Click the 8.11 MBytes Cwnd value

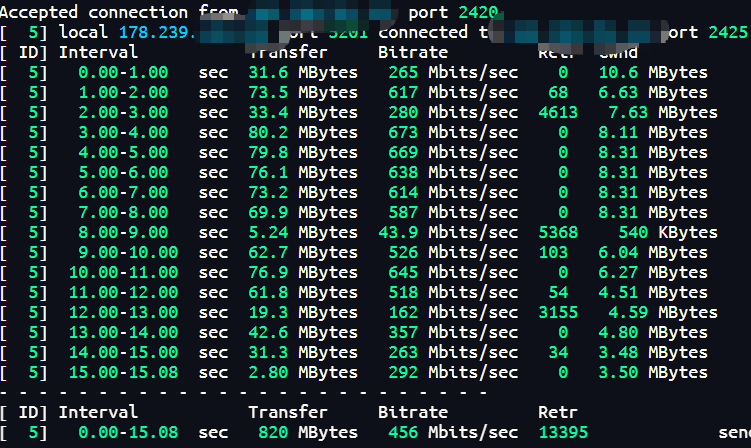[653, 132]
